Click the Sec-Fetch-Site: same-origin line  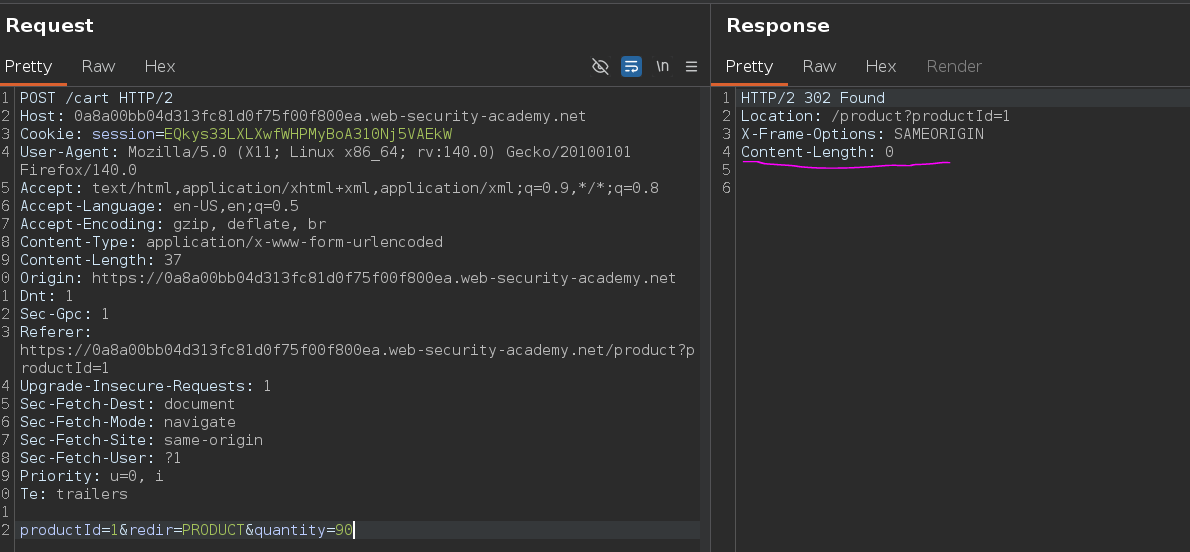[141, 440]
